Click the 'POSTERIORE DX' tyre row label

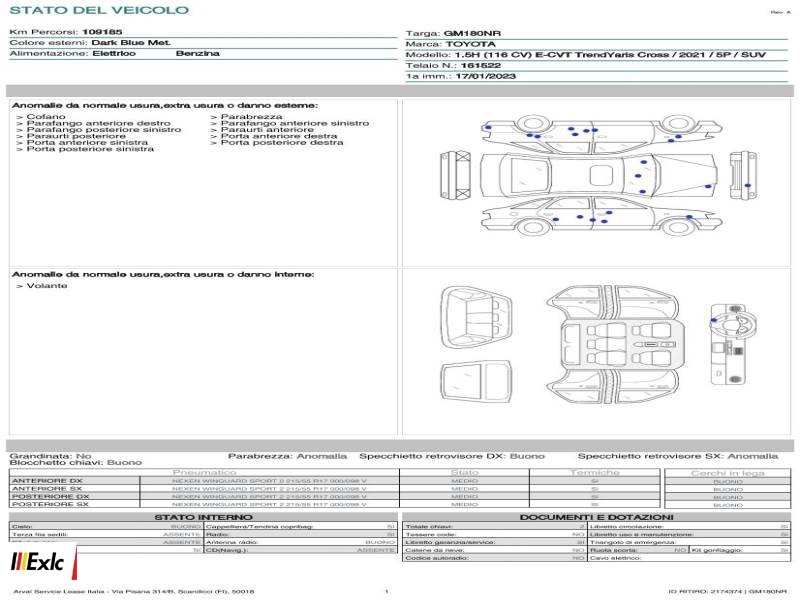(51, 496)
